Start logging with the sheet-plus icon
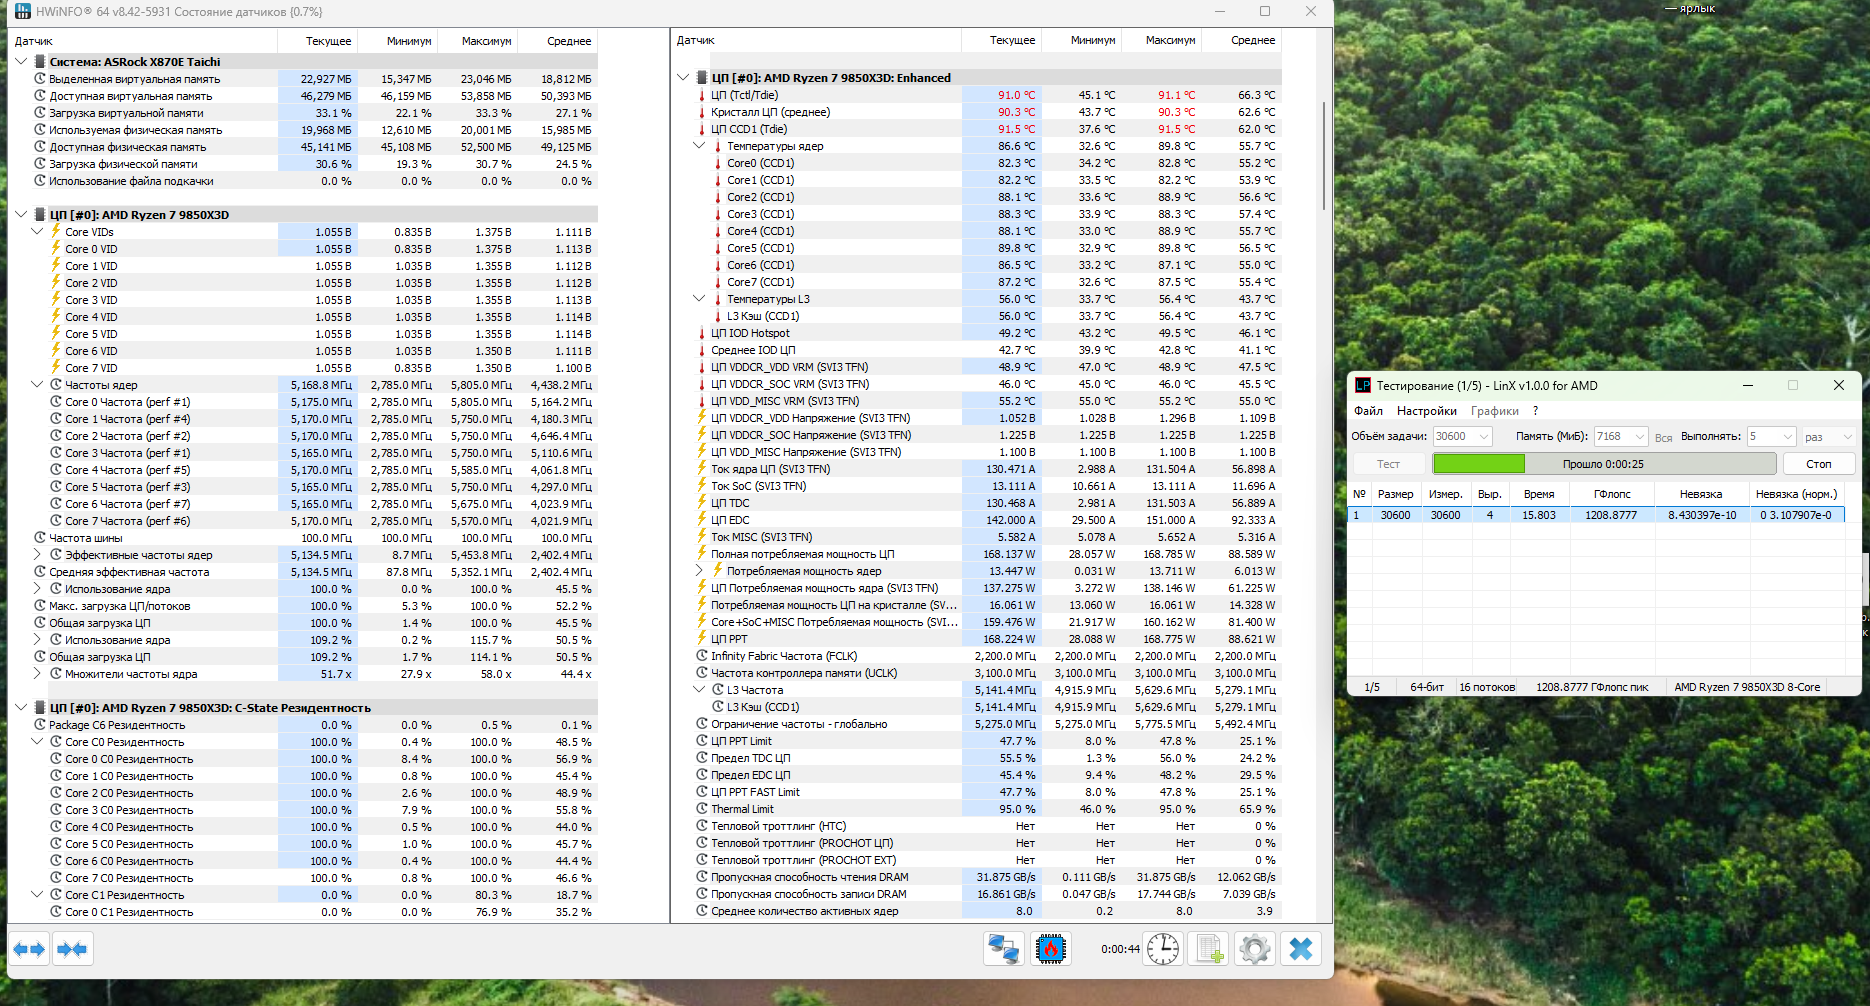This screenshot has width=1870, height=1006. tap(1208, 949)
